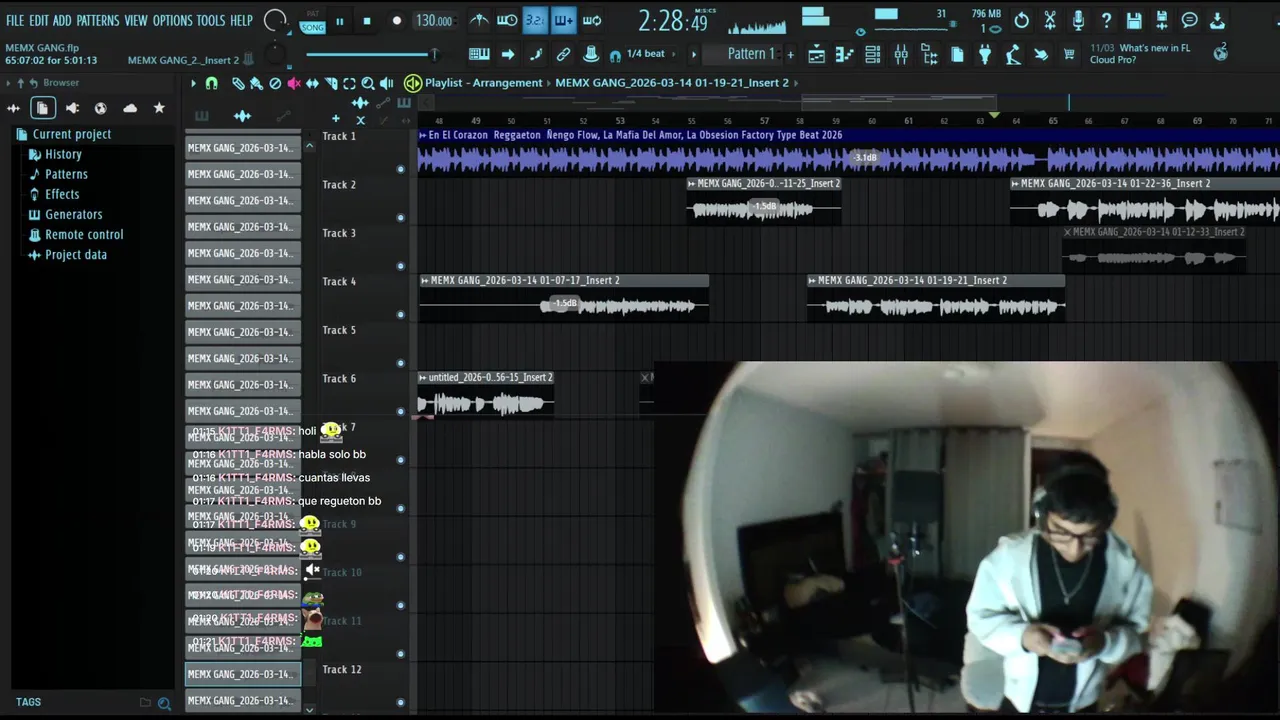Select the playlist Zoom magnifier tool
Screen dimensions: 1280x720
pos(367,83)
